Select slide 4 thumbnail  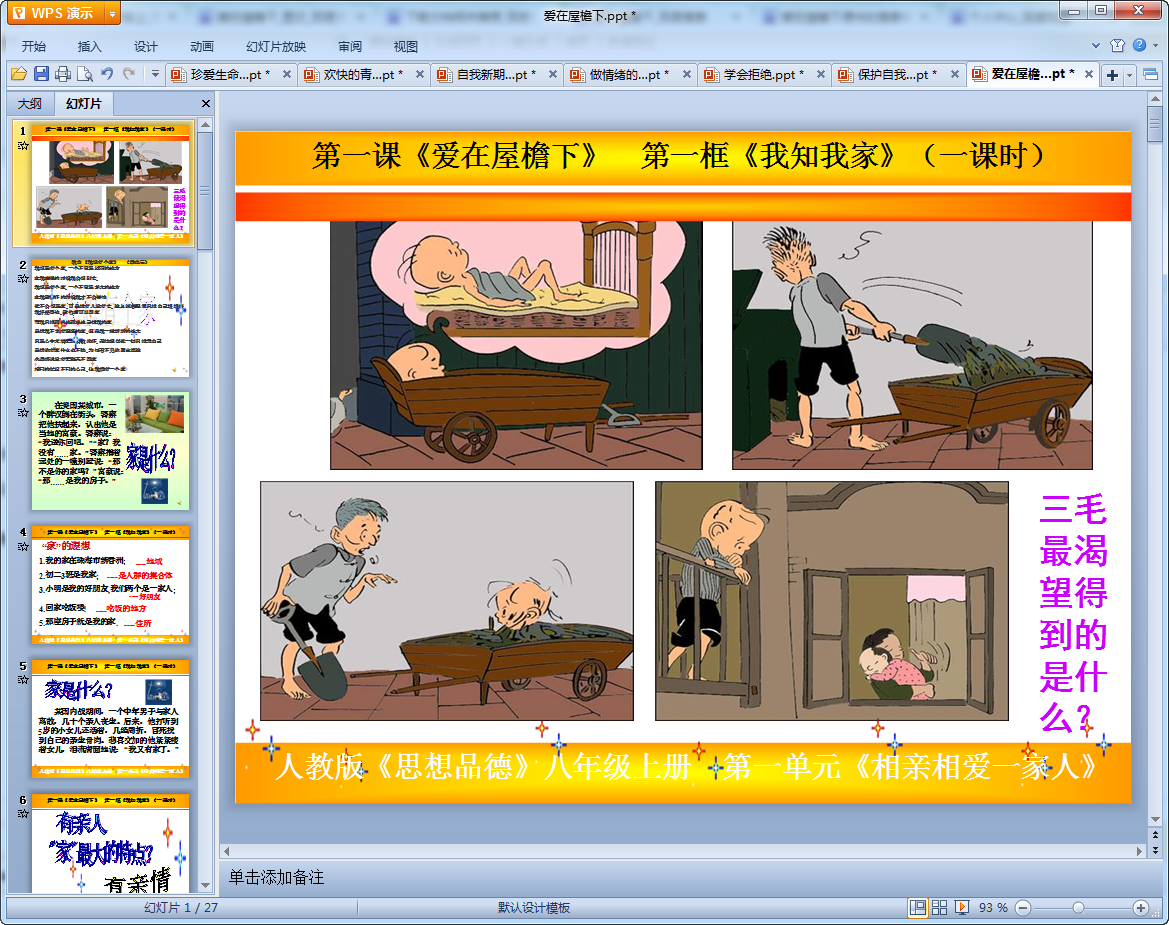coord(110,585)
